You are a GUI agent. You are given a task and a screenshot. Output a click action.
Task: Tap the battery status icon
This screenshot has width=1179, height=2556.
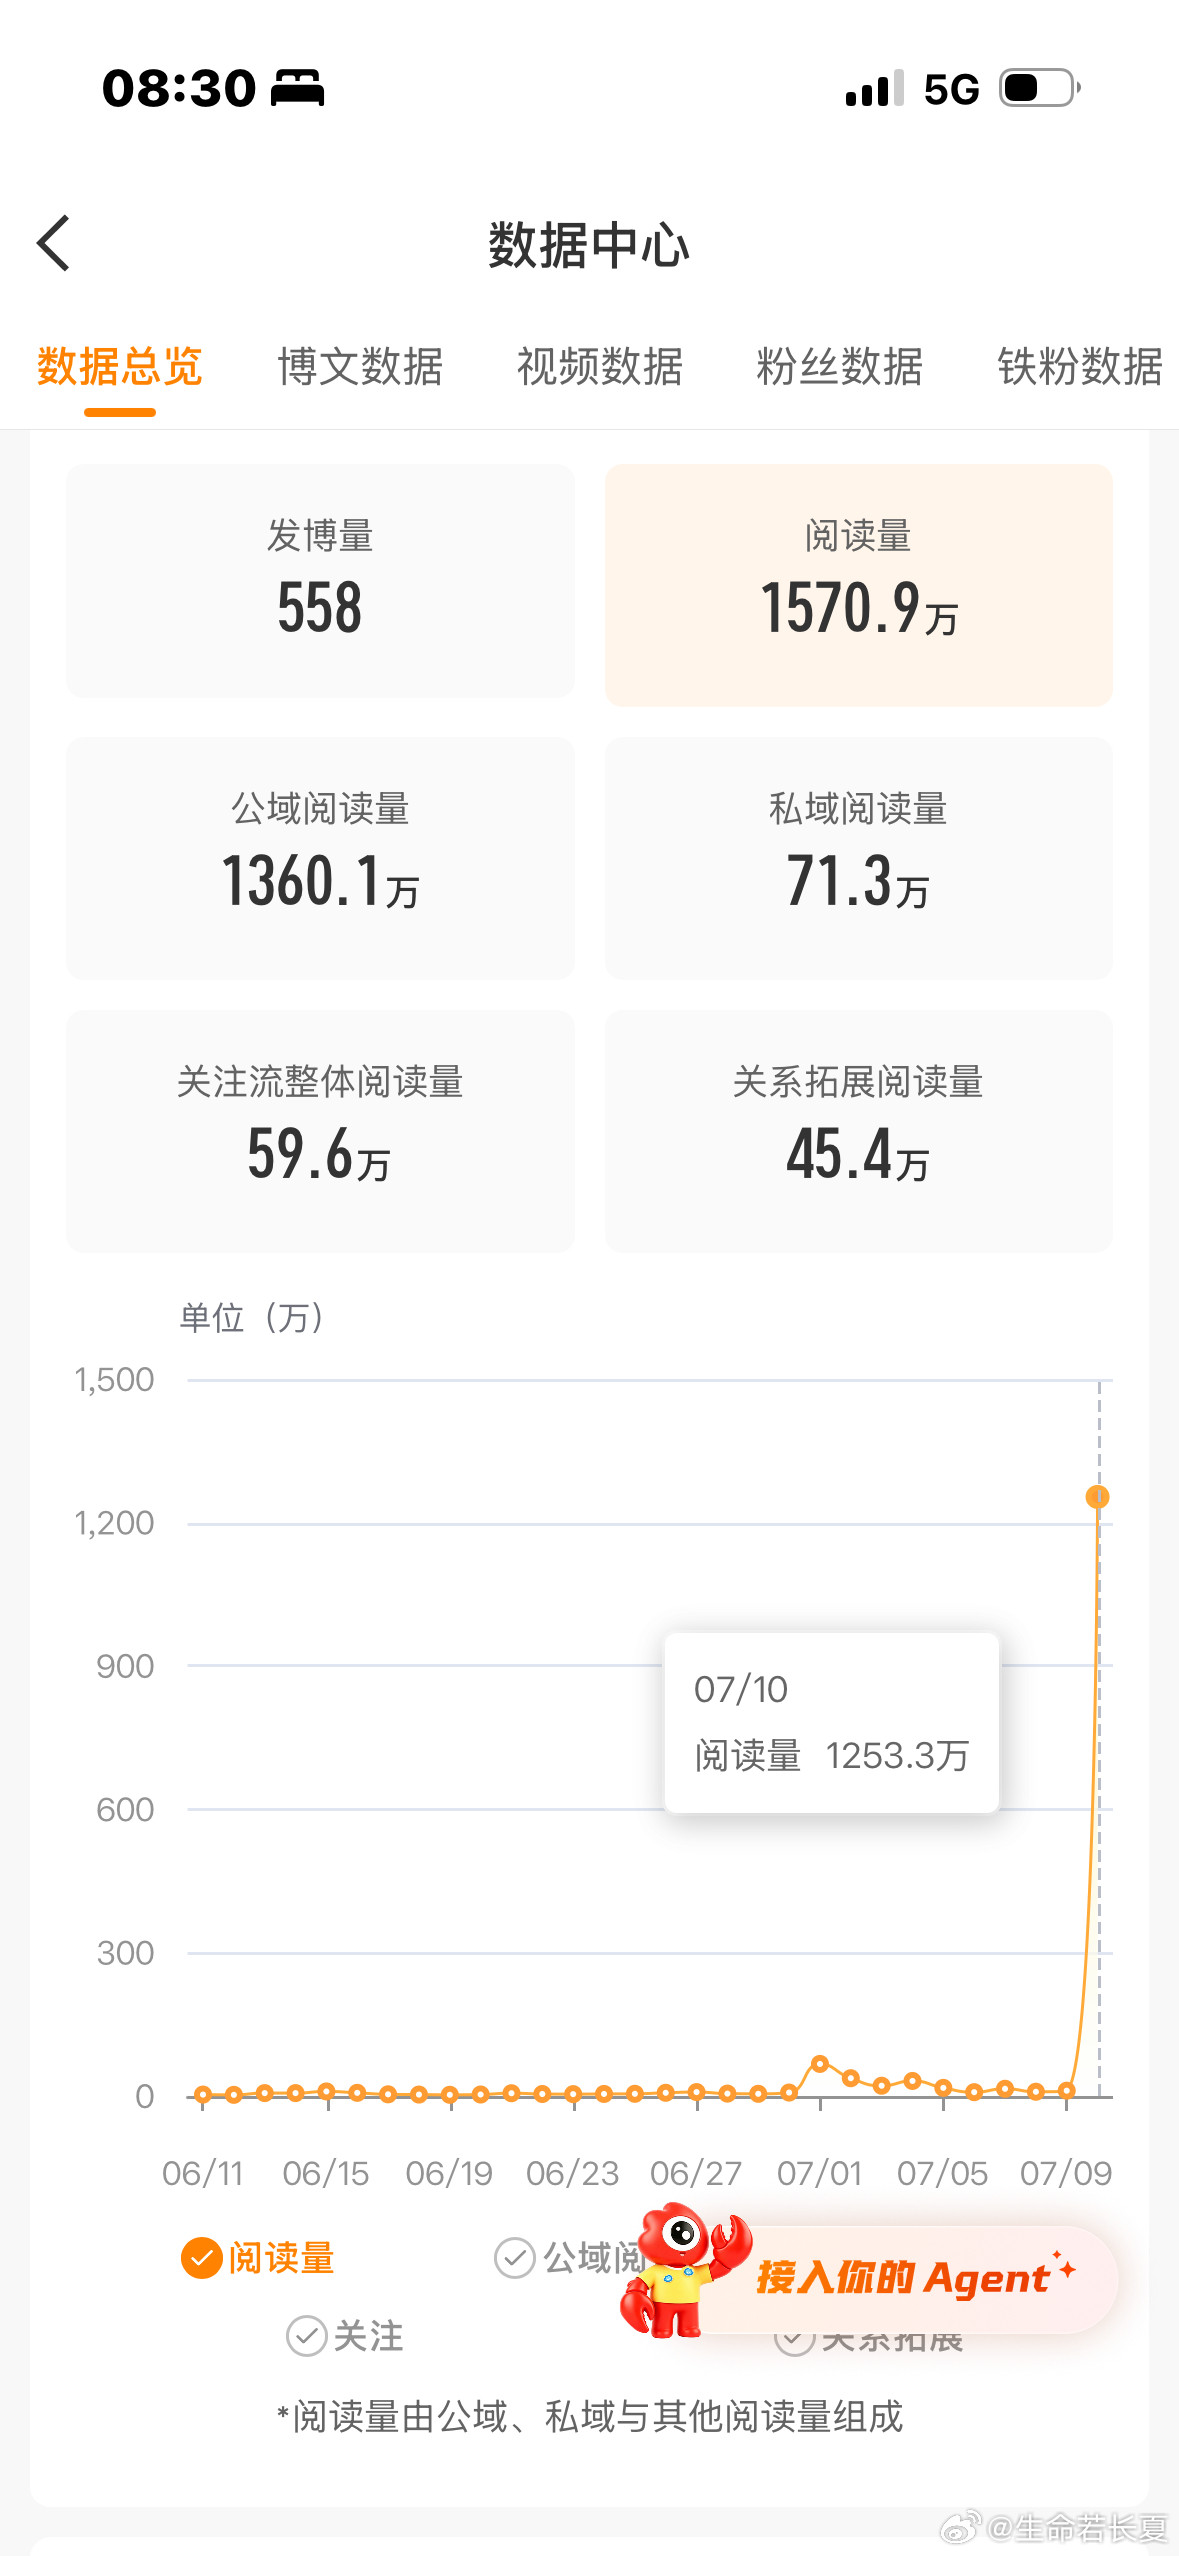pyautogui.click(x=1040, y=88)
